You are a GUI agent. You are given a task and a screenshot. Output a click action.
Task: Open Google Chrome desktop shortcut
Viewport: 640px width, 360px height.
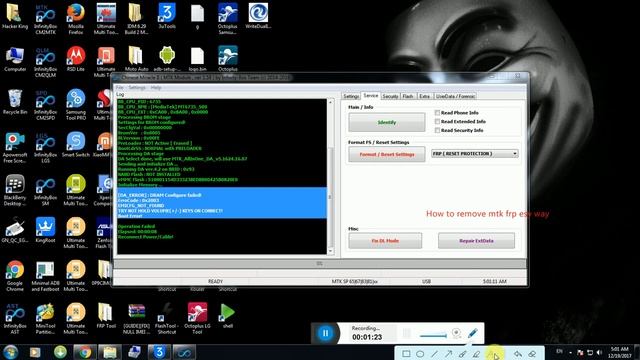15,276
